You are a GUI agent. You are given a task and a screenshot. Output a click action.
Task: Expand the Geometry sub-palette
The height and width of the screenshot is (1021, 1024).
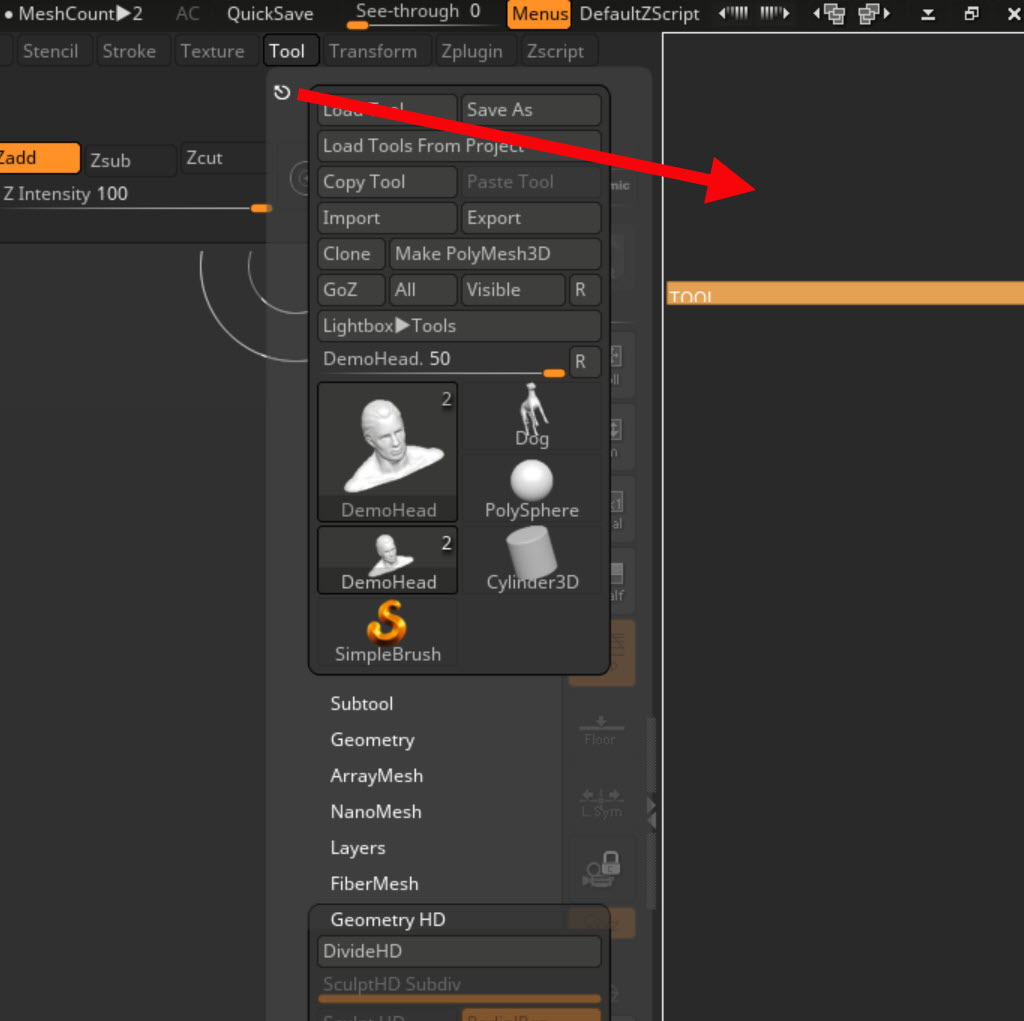(x=372, y=739)
